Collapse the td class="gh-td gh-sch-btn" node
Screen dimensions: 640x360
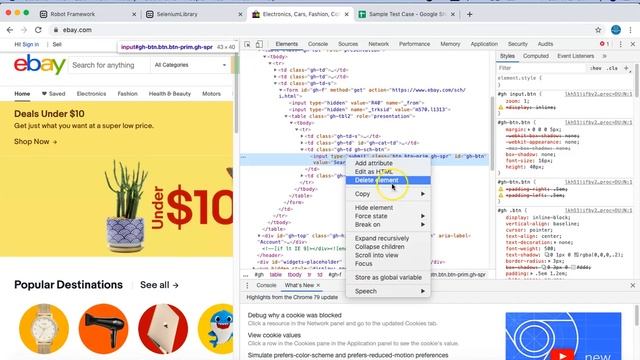pos(302,150)
